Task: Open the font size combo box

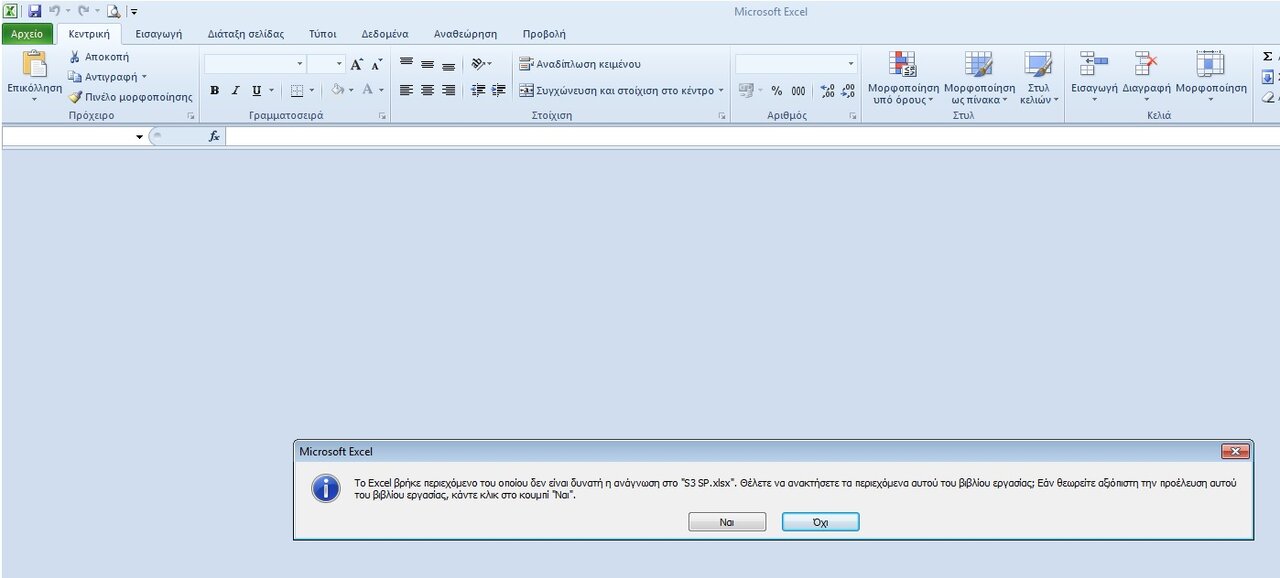Action: click(x=326, y=64)
